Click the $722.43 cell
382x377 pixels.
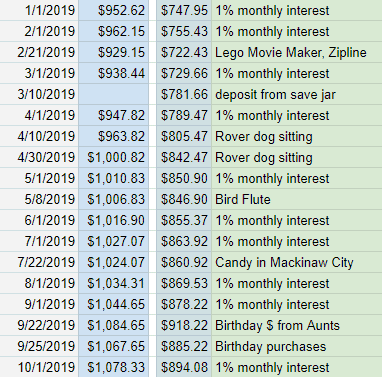click(x=184, y=52)
